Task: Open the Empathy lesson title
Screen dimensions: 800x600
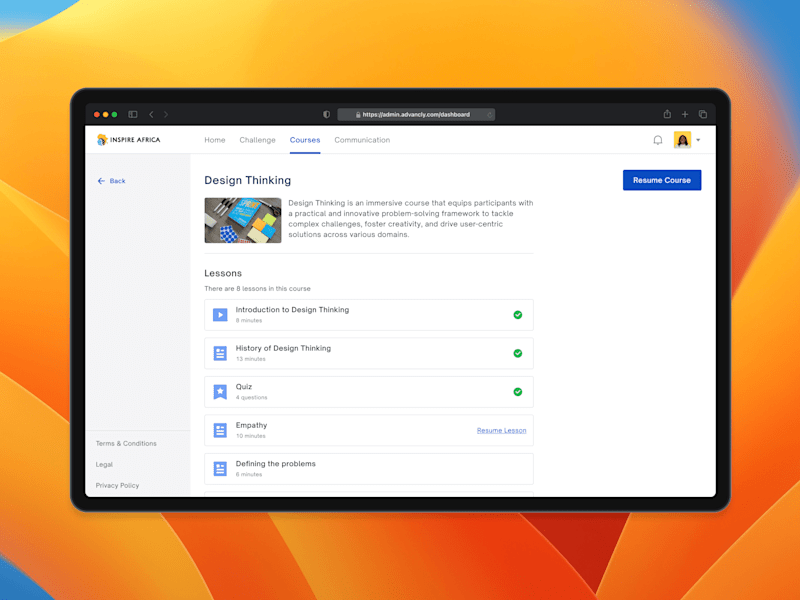Action: [251, 425]
